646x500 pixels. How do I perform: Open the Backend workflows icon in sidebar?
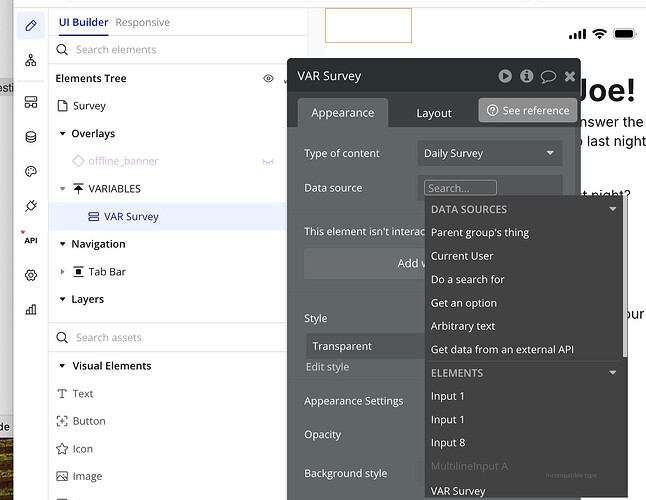(31, 102)
